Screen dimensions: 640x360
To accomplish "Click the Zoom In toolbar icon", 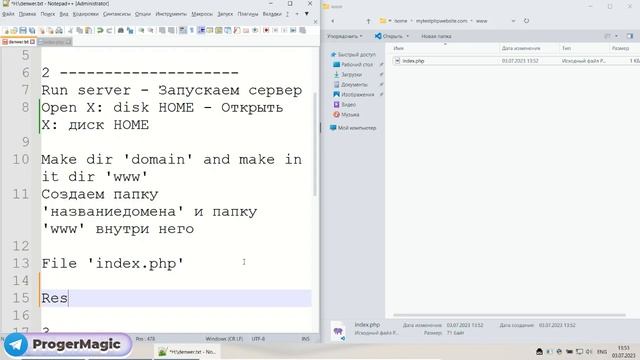I will [x=141, y=31].
